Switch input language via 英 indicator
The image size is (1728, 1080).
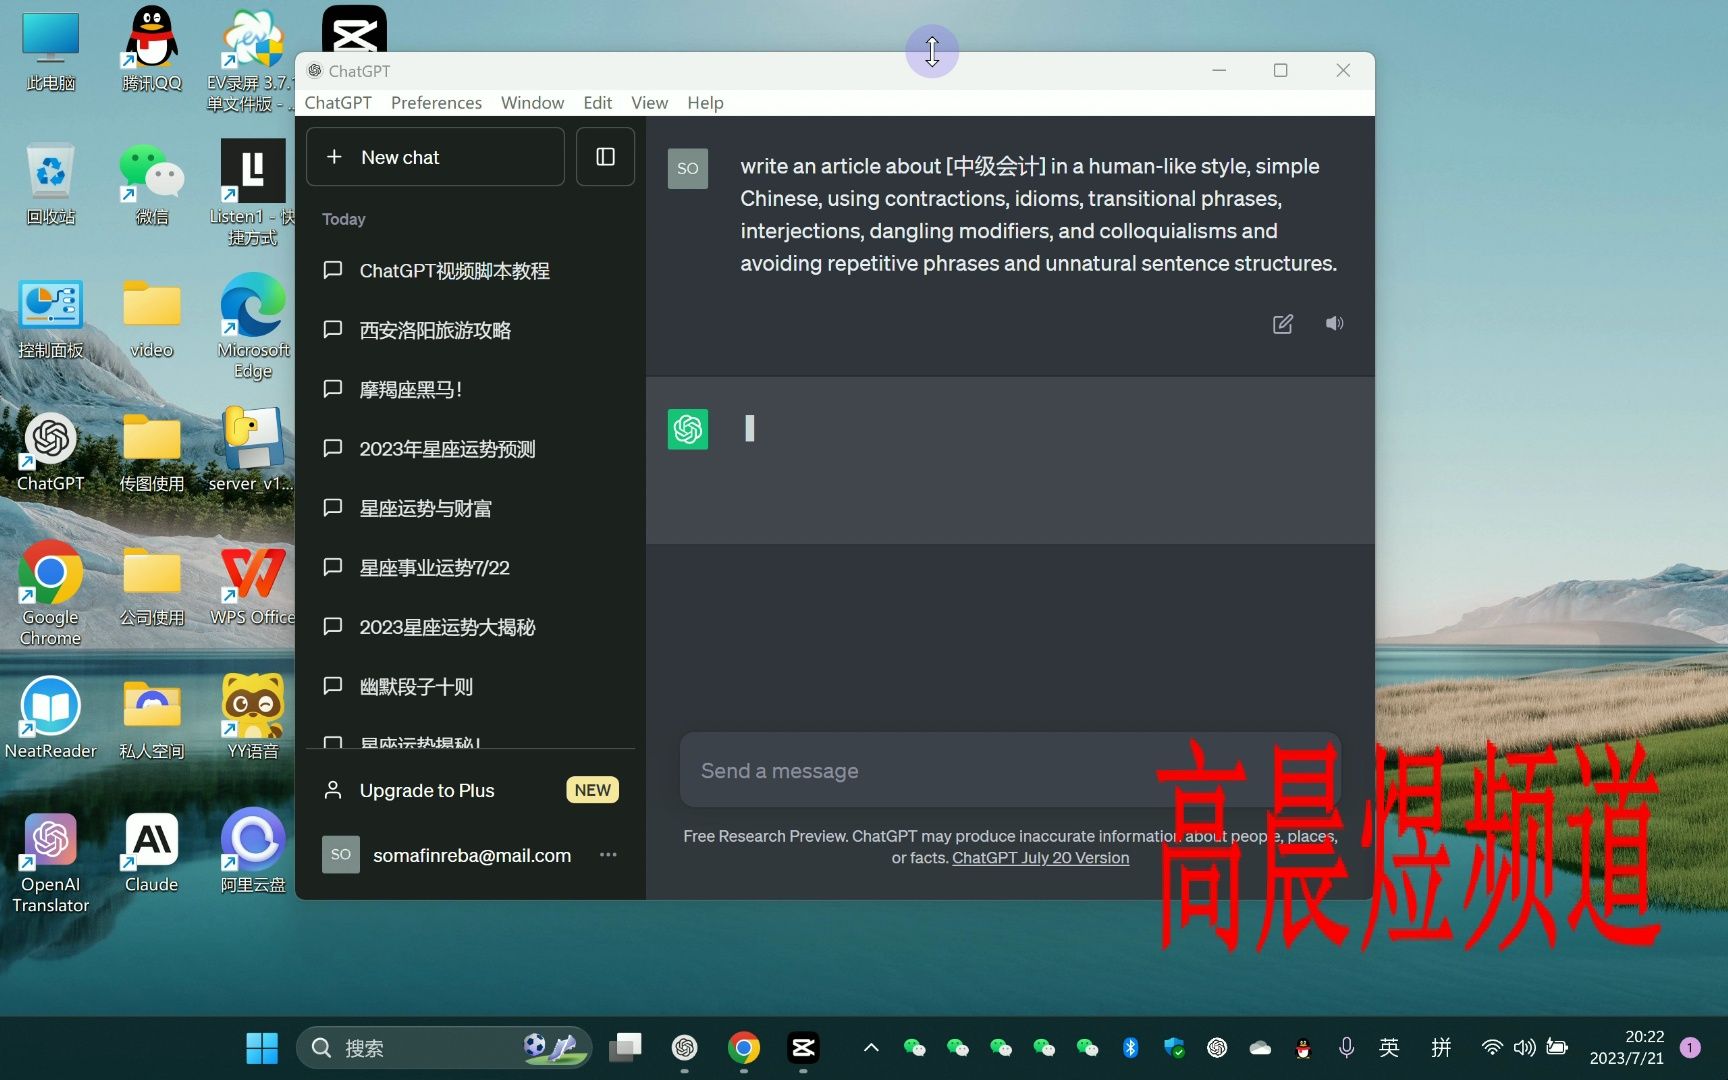(x=1389, y=1047)
